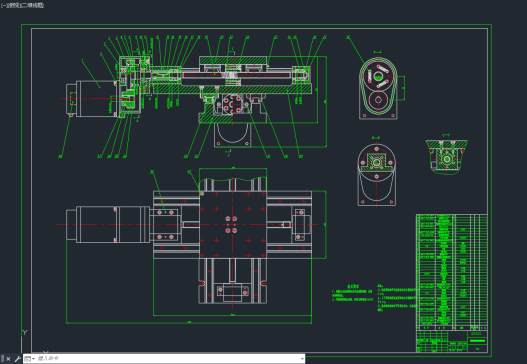
Task: Select the hatched top slide plate
Action: point(233,60)
